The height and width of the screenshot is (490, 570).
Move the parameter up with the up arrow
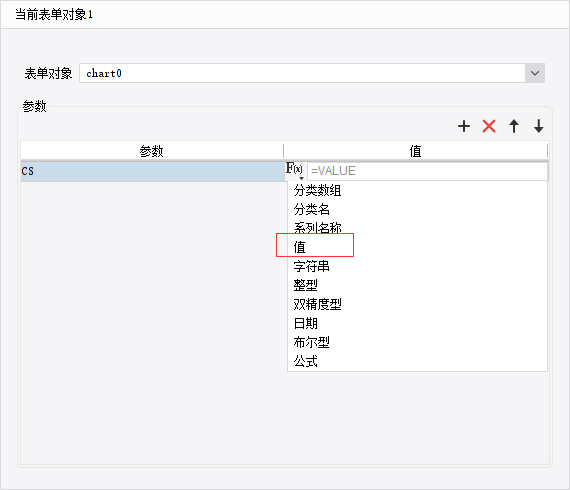click(x=514, y=126)
